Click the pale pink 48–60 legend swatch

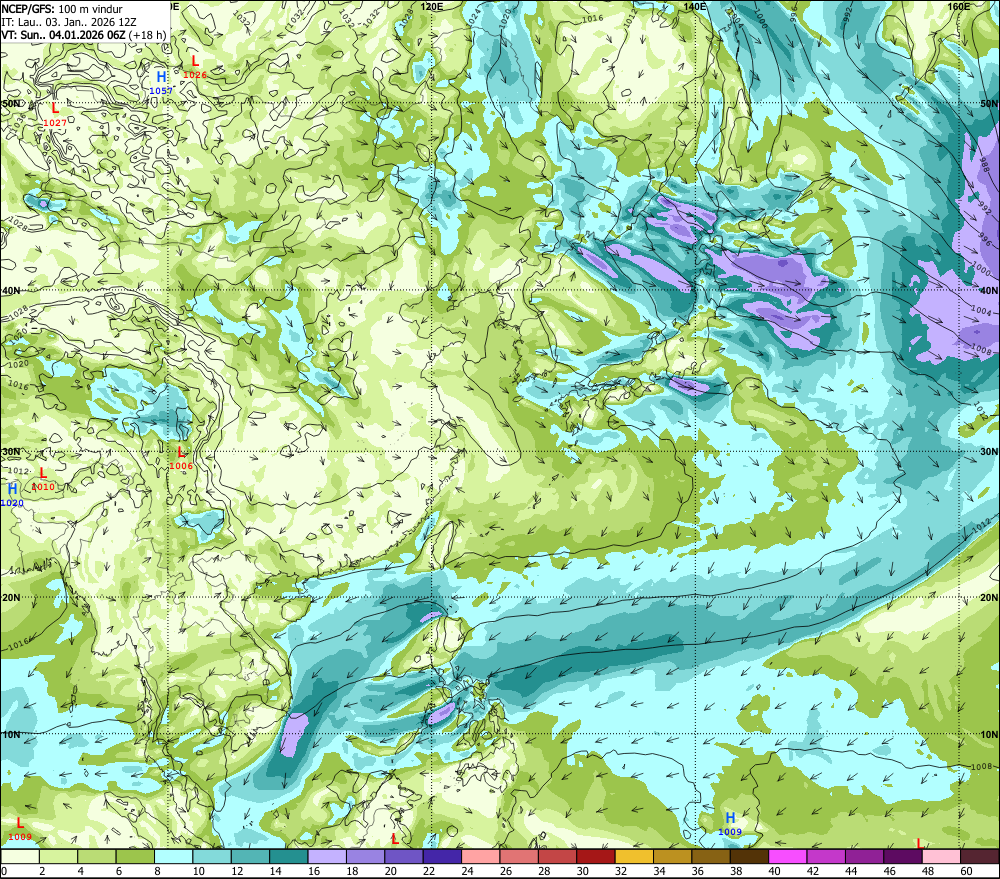(941, 856)
